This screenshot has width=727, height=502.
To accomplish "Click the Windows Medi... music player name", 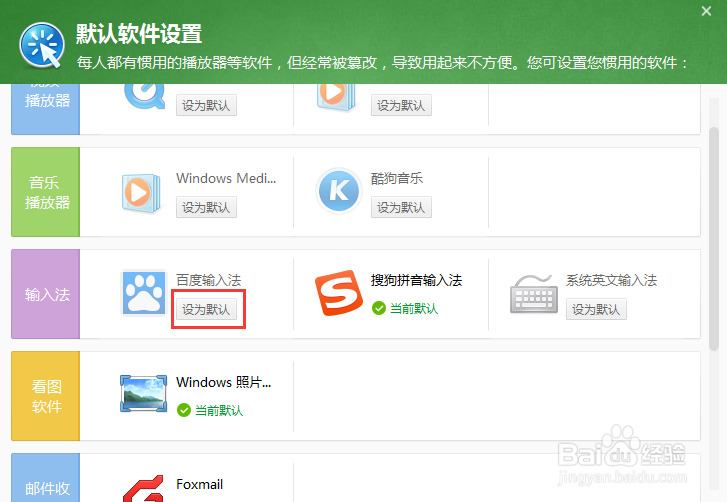I will pyautogui.click(x=226, y=178).
